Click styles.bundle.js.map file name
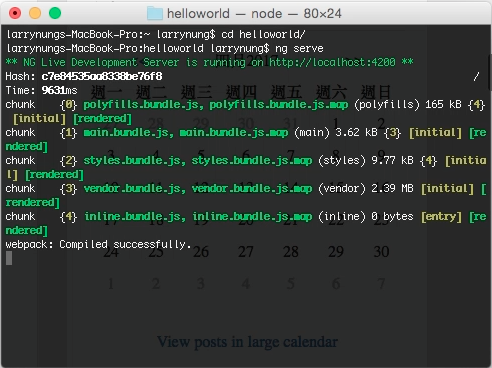 pyautogui.click(x=252, y=161)
